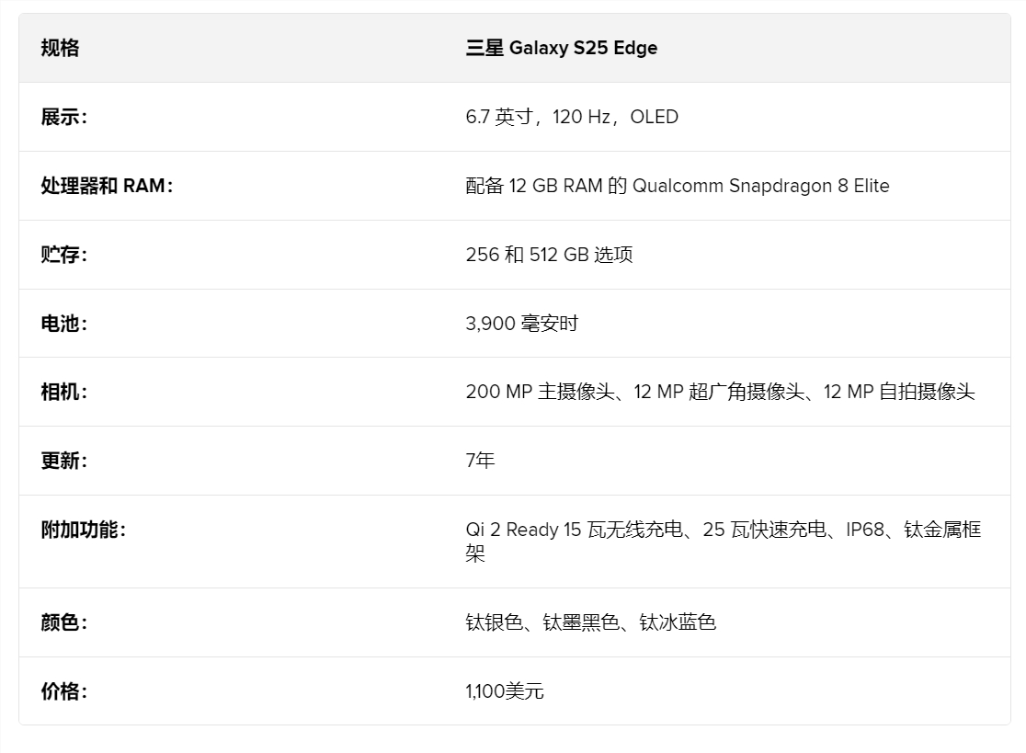Click the 规格 header cell
The height and width of the screenshot is (753, 1026).
tap(60, 48)
